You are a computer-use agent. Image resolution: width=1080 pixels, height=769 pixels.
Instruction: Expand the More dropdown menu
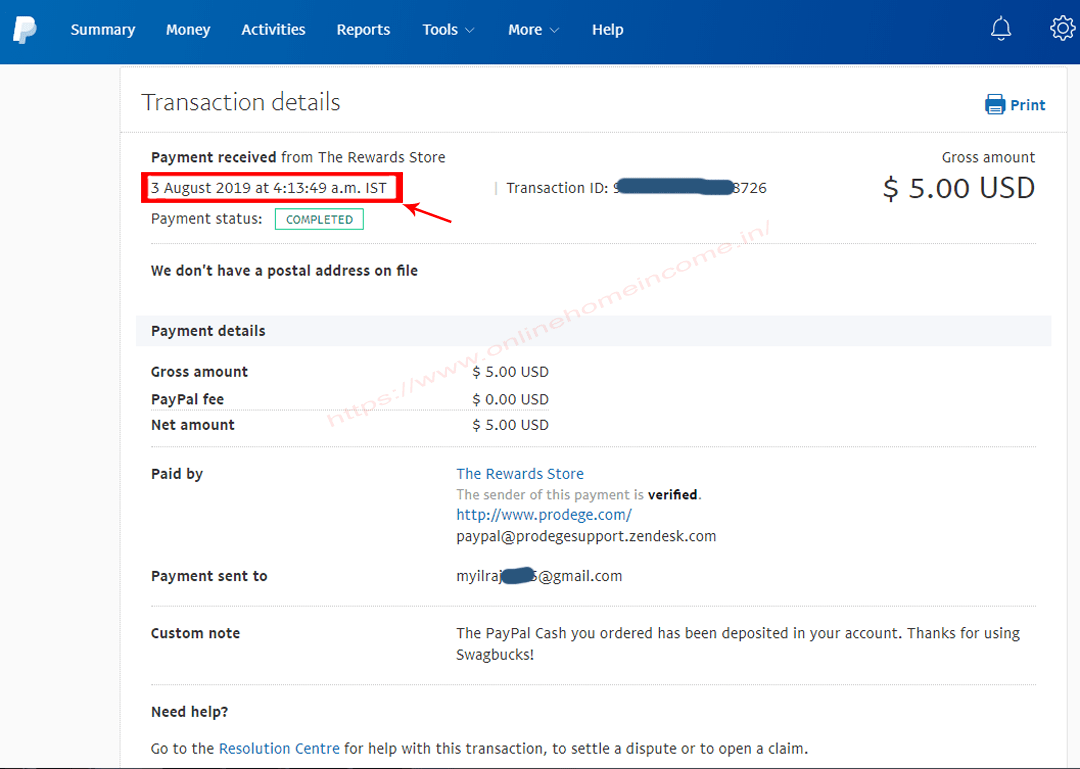coord(533,30)
